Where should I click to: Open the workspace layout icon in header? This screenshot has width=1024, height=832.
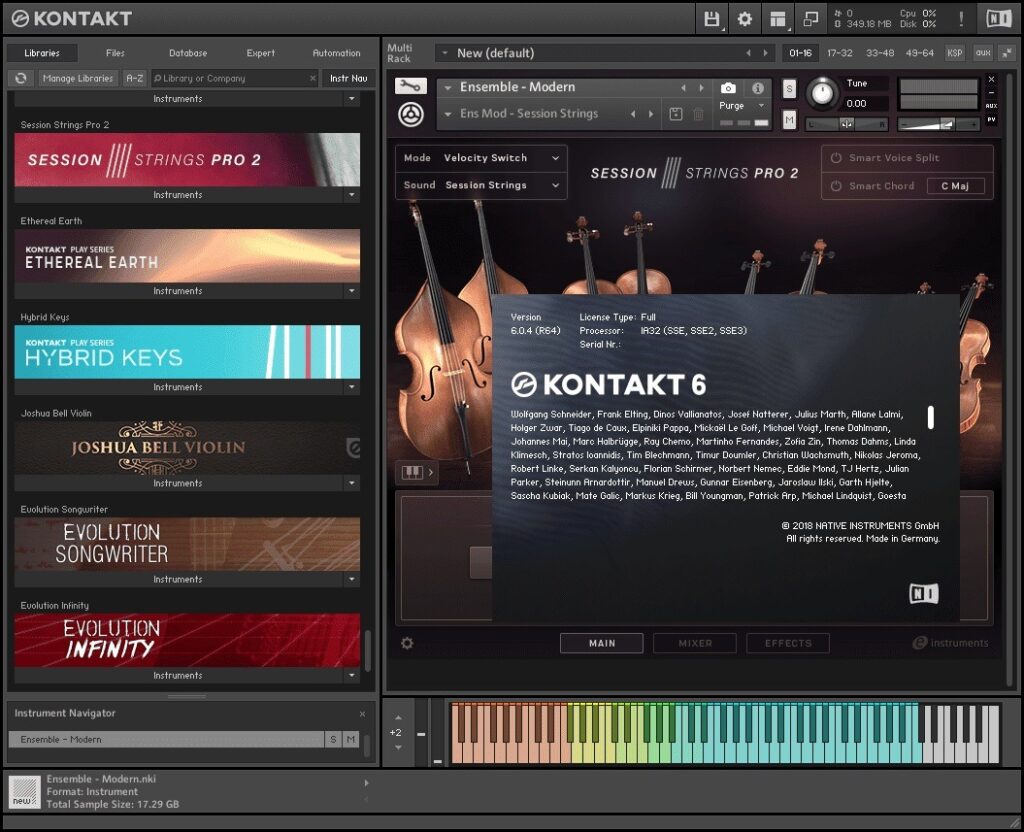pyautogui.click(x=777, y=19)
